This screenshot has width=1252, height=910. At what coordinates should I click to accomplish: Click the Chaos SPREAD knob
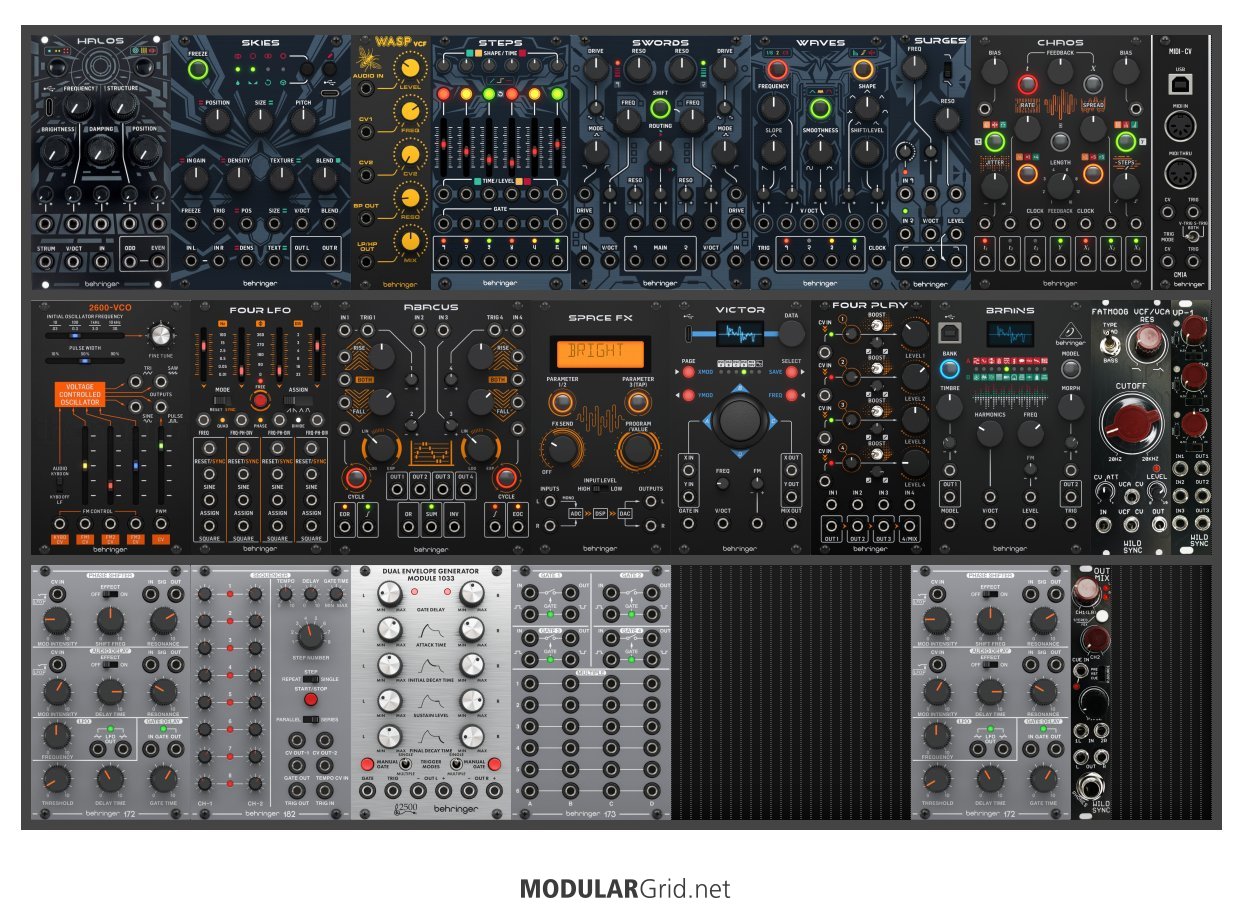tap(1094, 128)
